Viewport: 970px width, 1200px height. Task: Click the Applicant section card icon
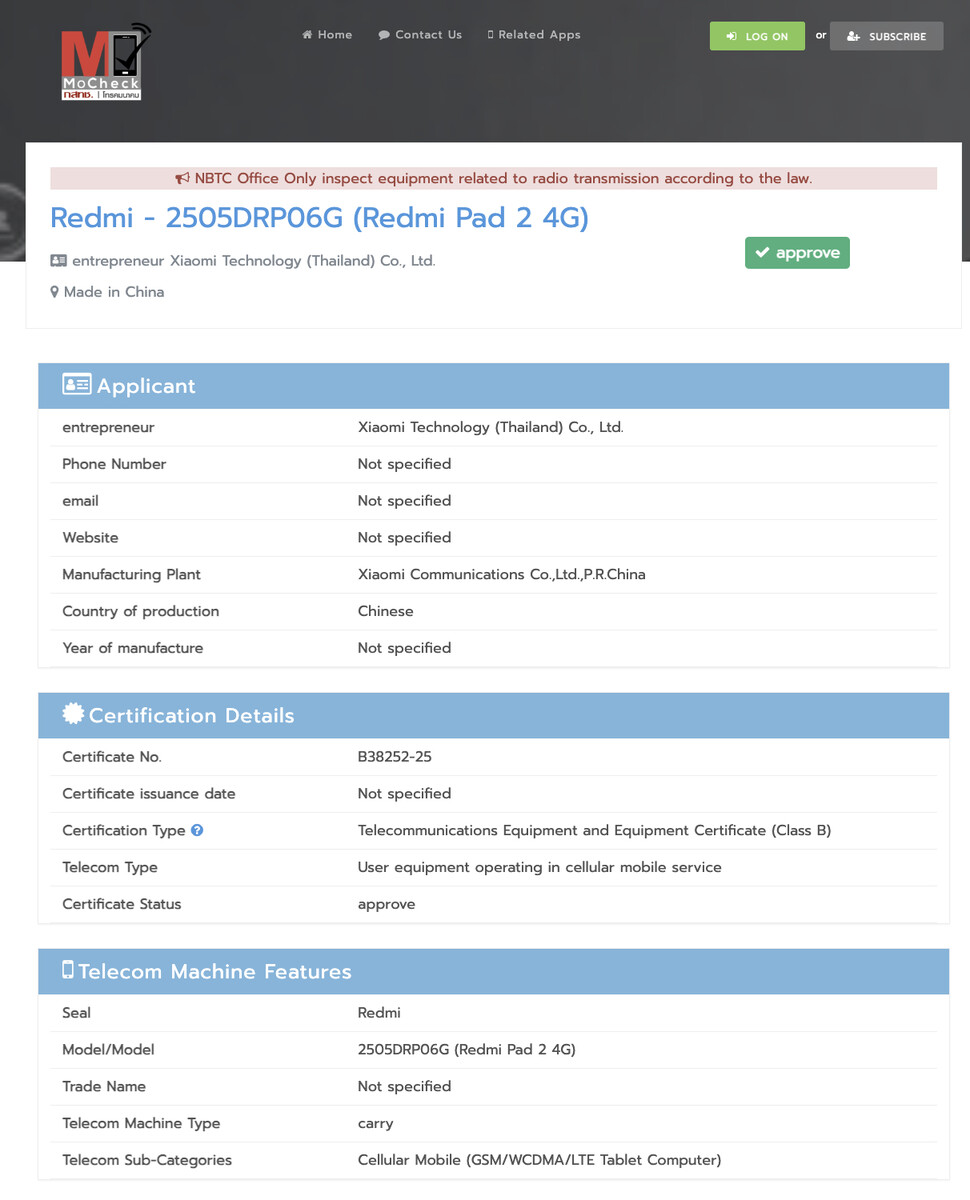(x=76, y=385)
